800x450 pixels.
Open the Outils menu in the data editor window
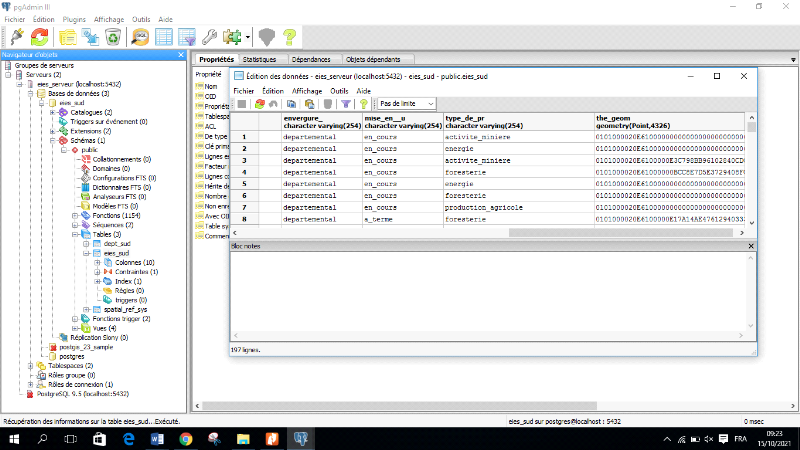pyautogui.click(x=339, y=90)
